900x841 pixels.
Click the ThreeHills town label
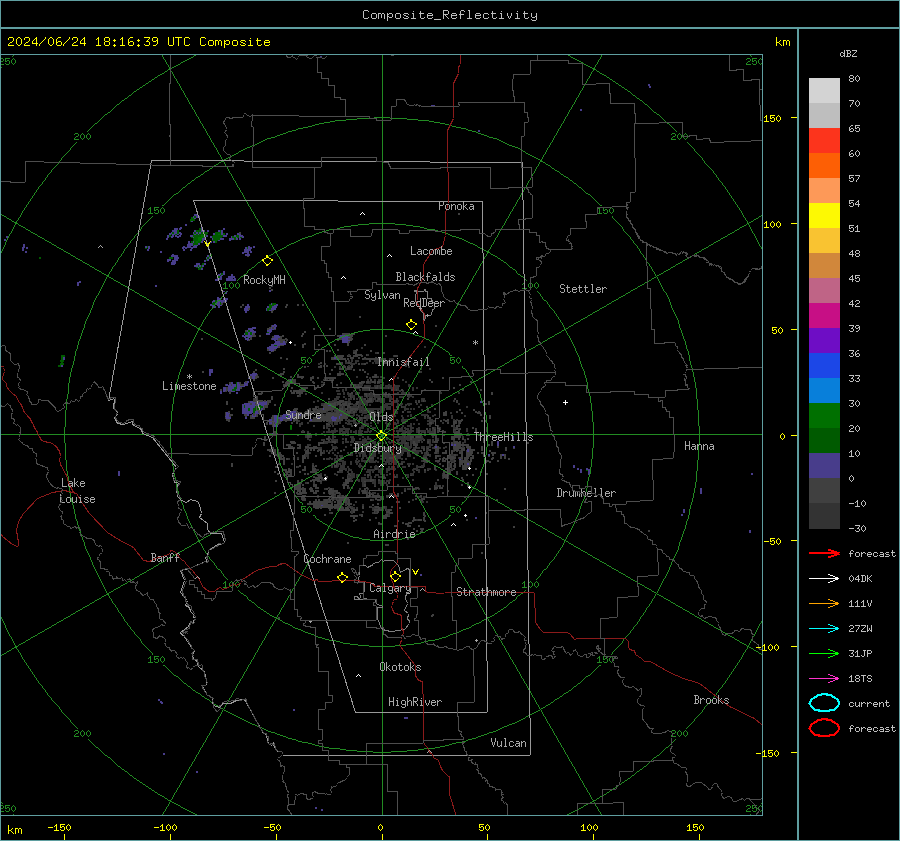pos(503,437)
